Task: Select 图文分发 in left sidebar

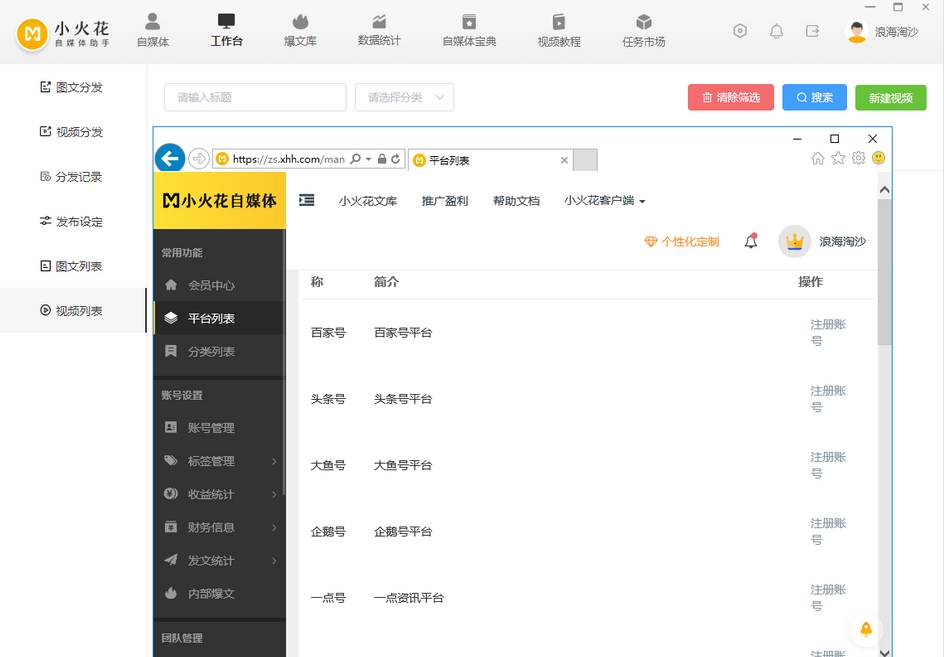Action: pyautogui.click(x=73, y=87)
